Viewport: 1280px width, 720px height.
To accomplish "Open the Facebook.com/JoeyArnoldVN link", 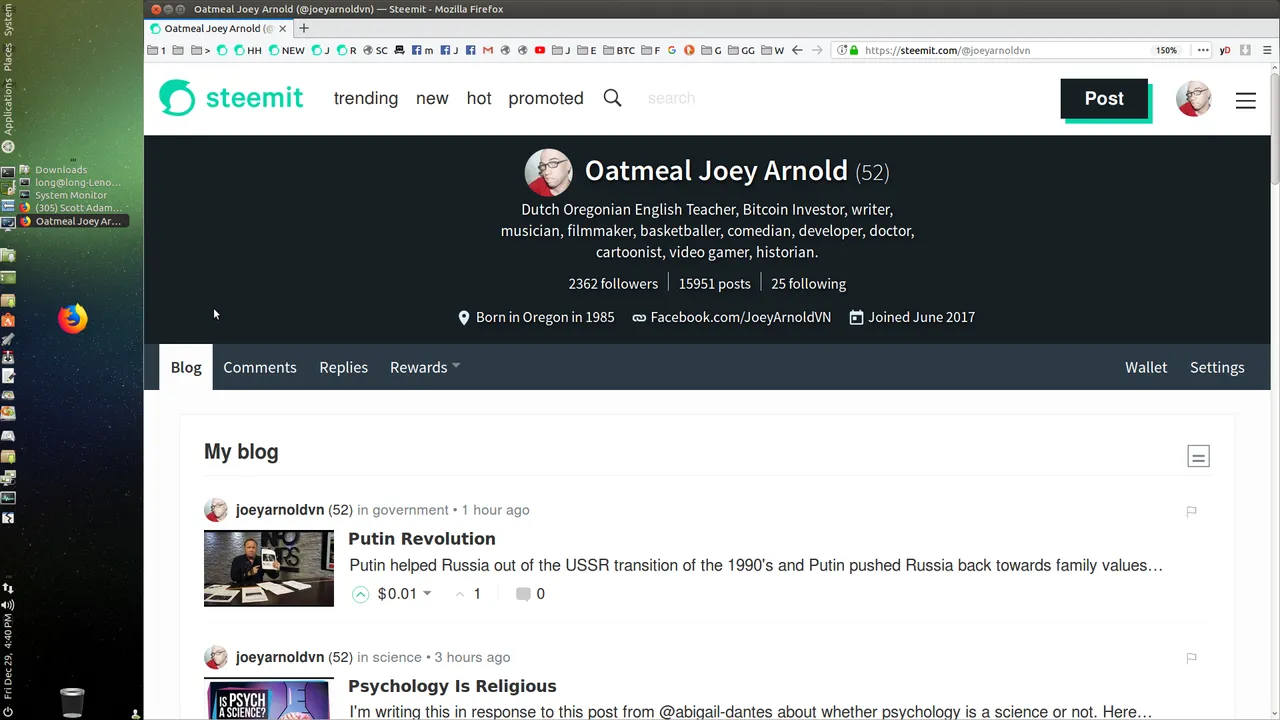I will 740,317.
